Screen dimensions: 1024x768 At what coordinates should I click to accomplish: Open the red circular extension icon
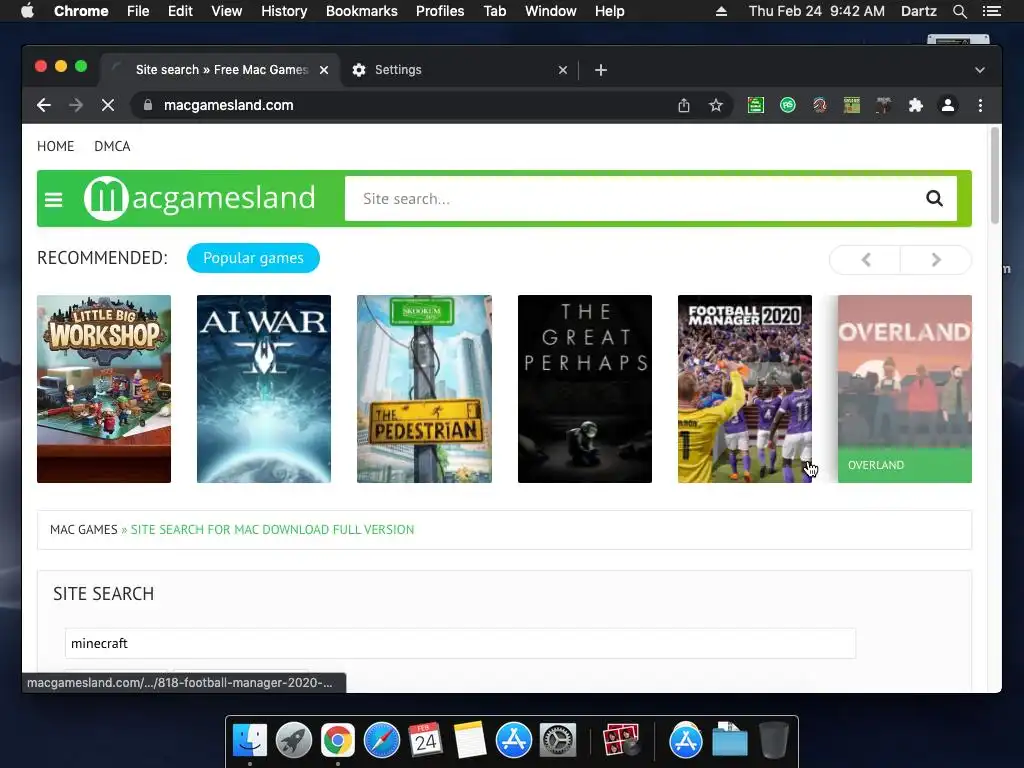pyautogui.click(x=820, y=105)
